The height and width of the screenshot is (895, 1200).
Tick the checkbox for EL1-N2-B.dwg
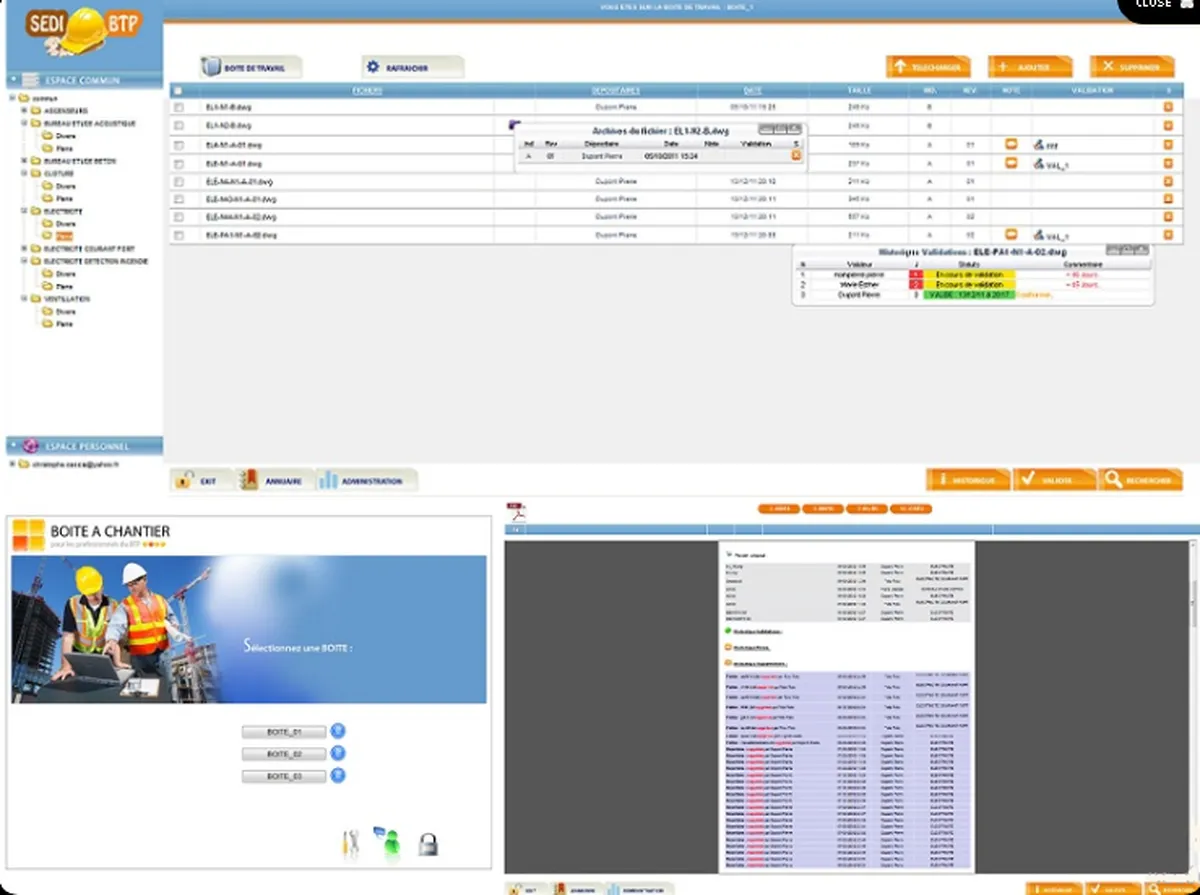(178, 126)
